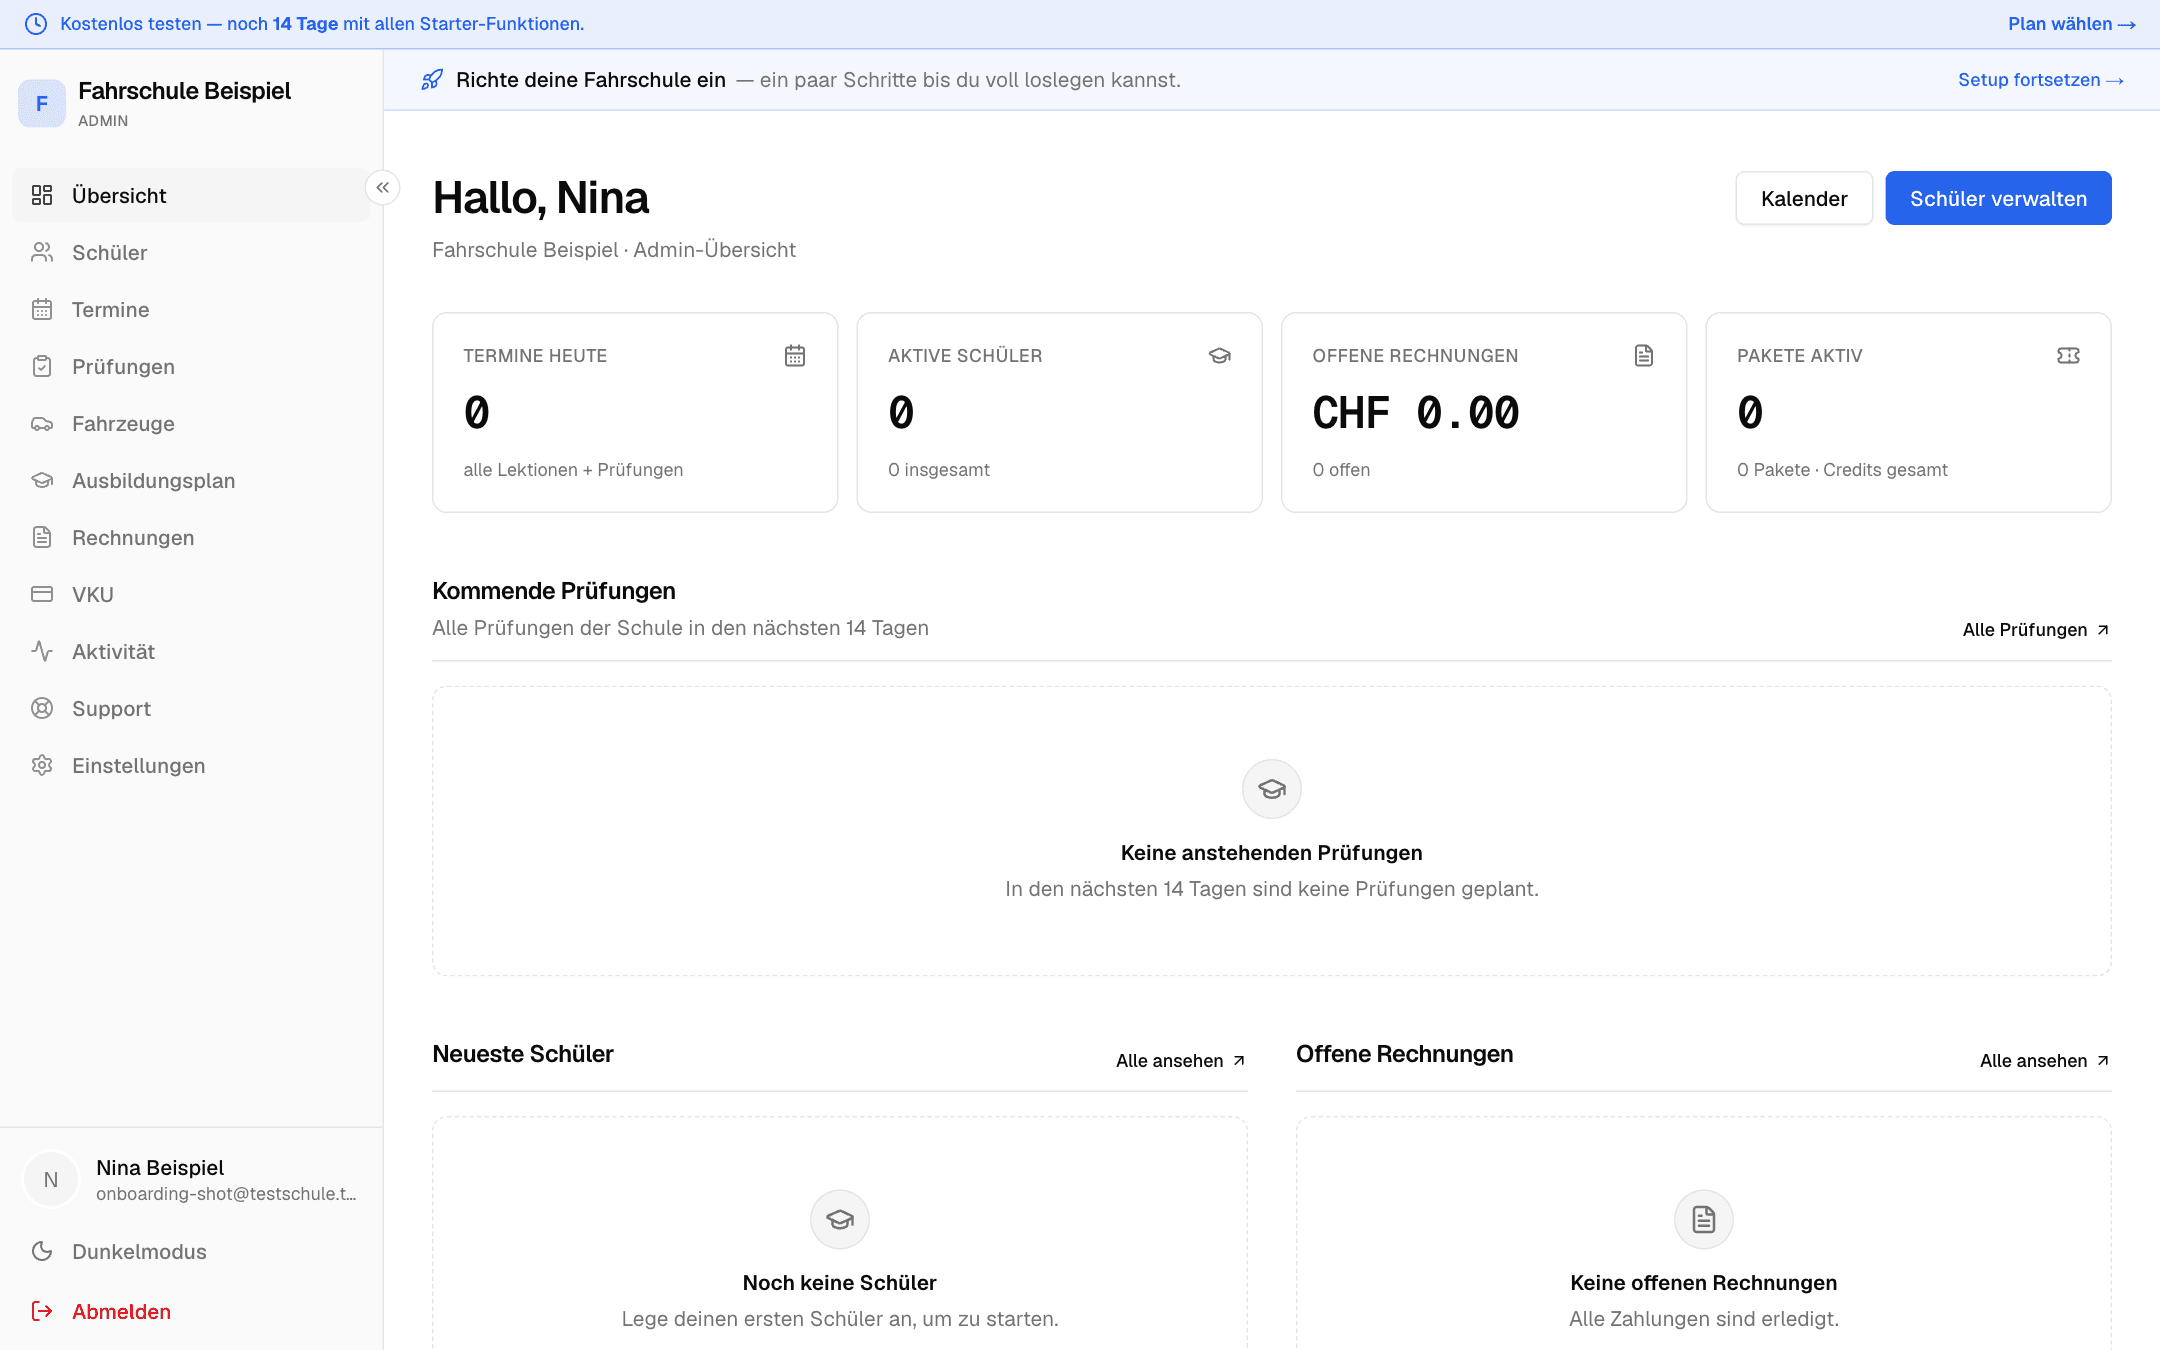
Task: Collapse the sidebar with double-chevron button
Action: pyautogui.click(x=383, y=188)
